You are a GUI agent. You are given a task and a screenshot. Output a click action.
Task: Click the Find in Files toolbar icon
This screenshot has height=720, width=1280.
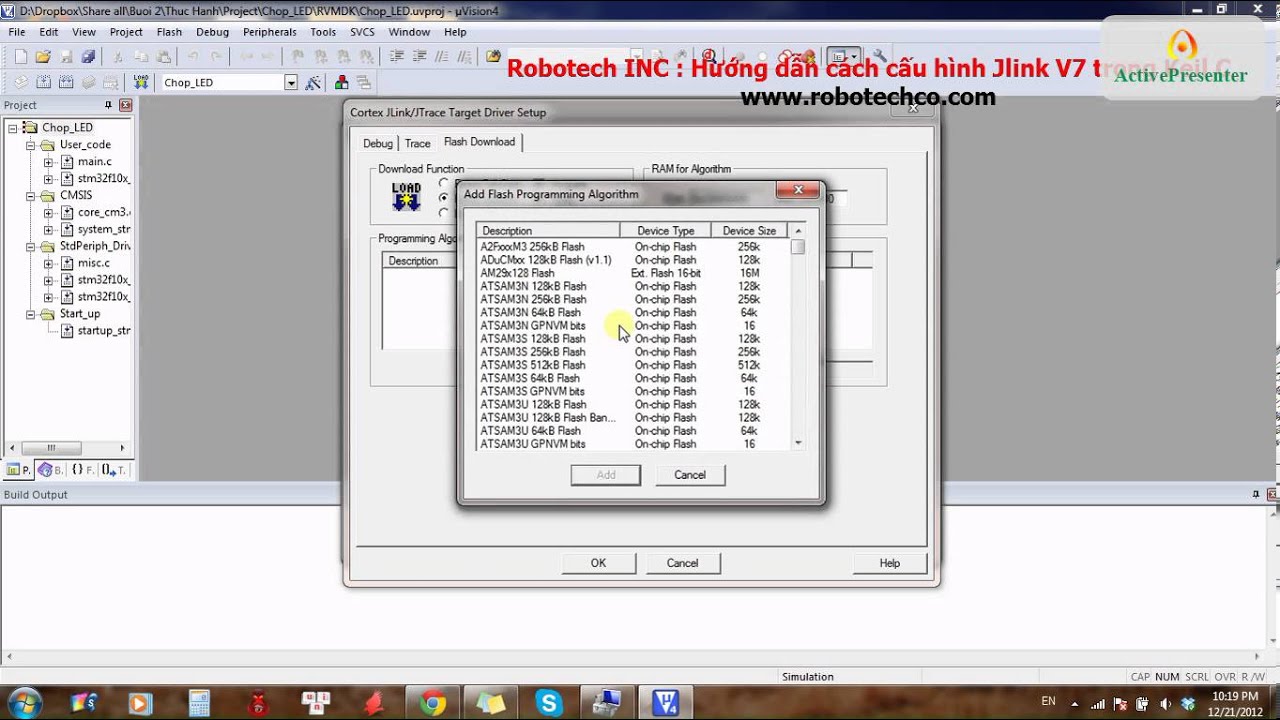point(493,57)
